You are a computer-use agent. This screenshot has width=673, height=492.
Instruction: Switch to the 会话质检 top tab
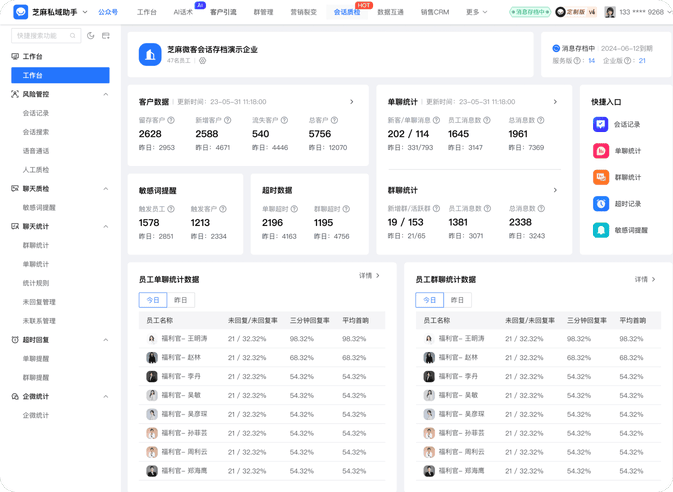click(x=346, y=13)
